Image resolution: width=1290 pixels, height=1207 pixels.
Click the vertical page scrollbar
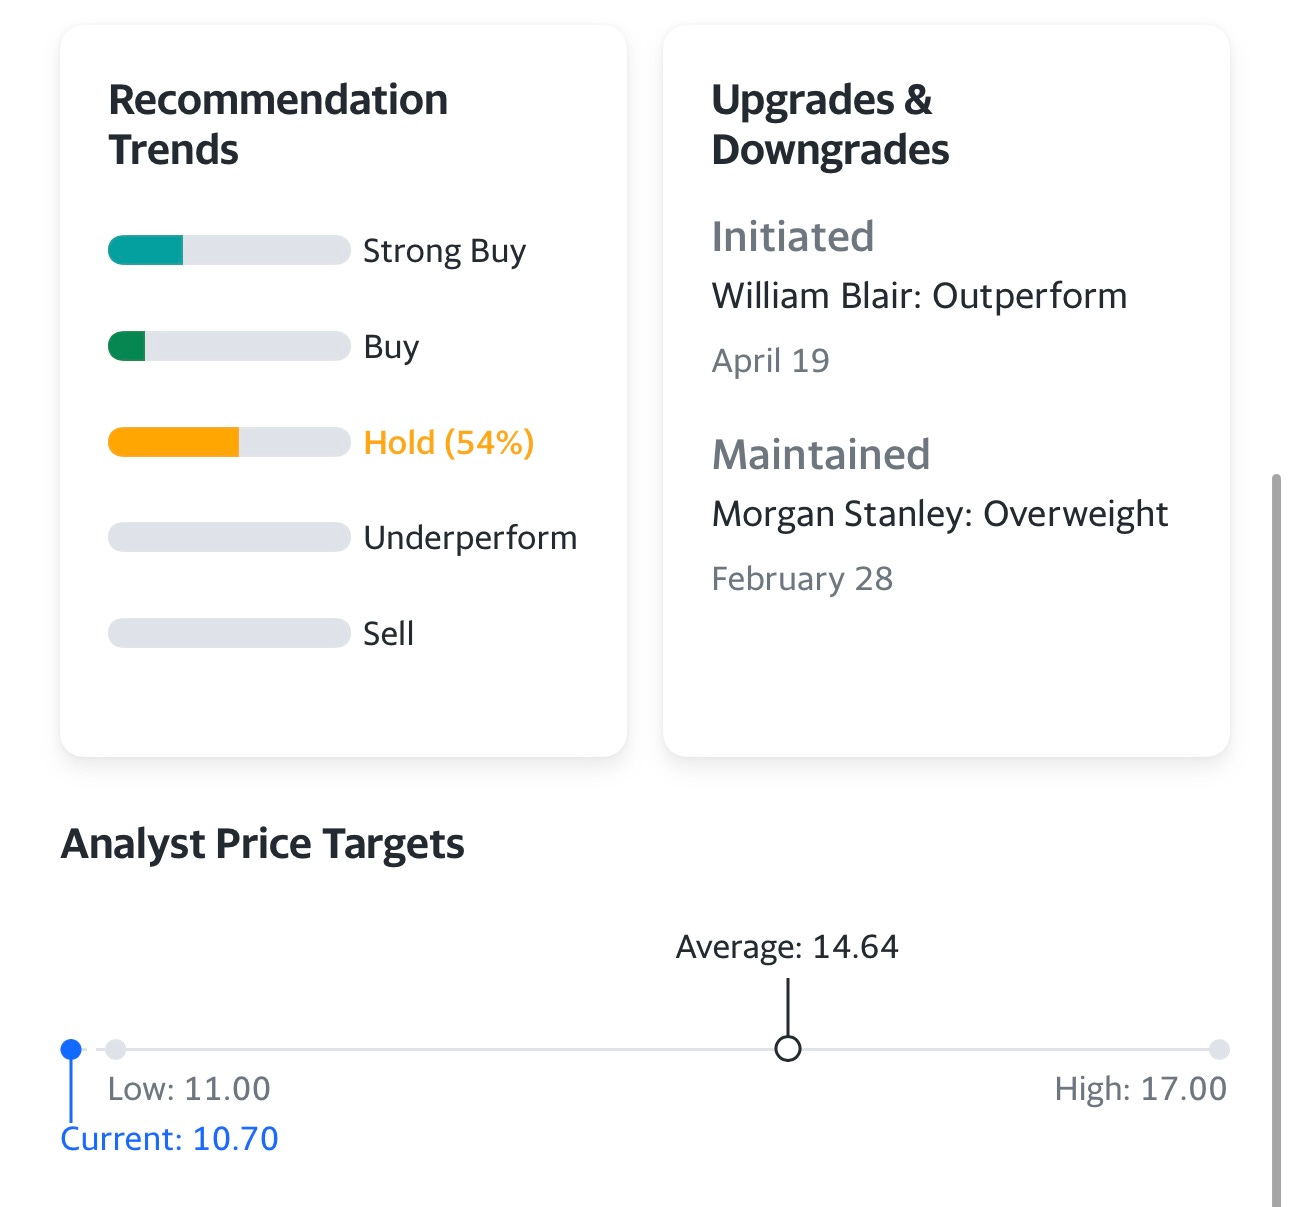1276,840
